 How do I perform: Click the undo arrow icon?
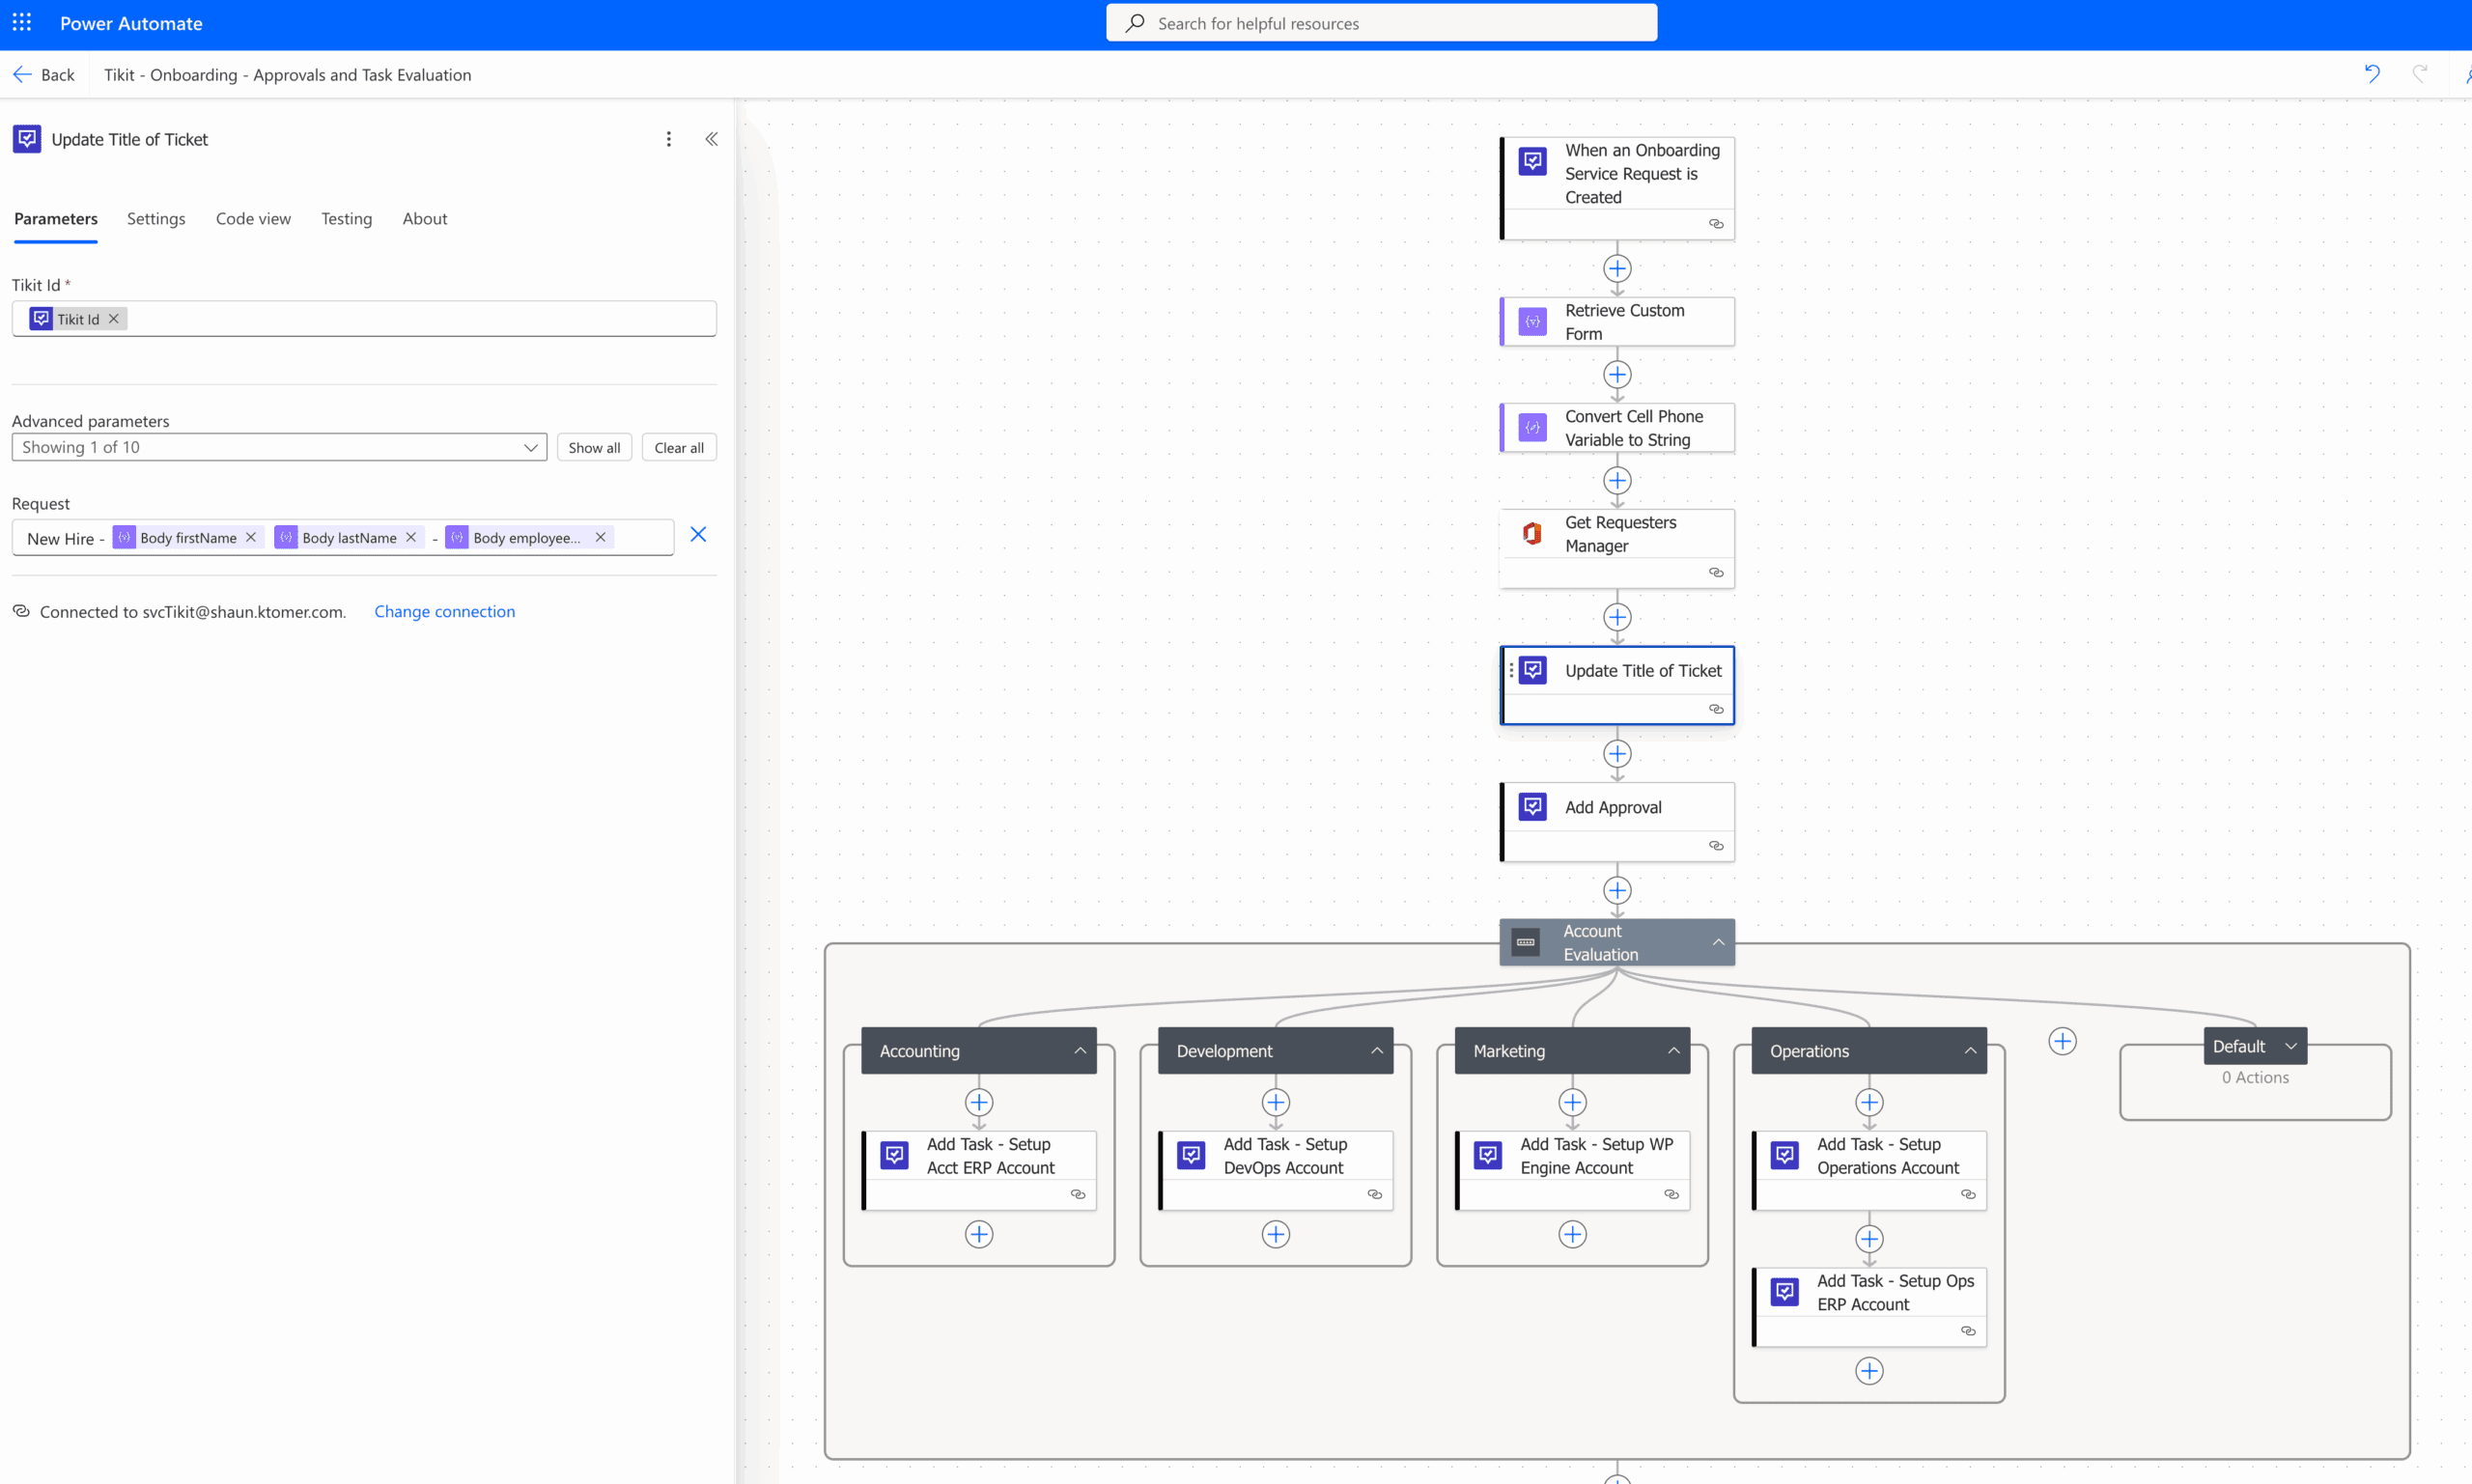pyautogui.click(x=2371, y=73)
